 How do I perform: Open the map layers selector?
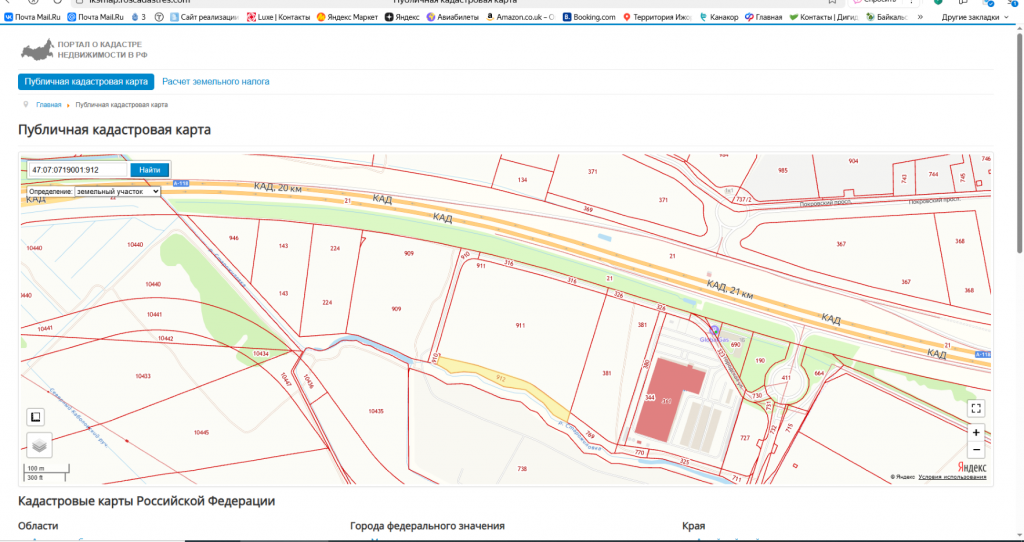39,445
